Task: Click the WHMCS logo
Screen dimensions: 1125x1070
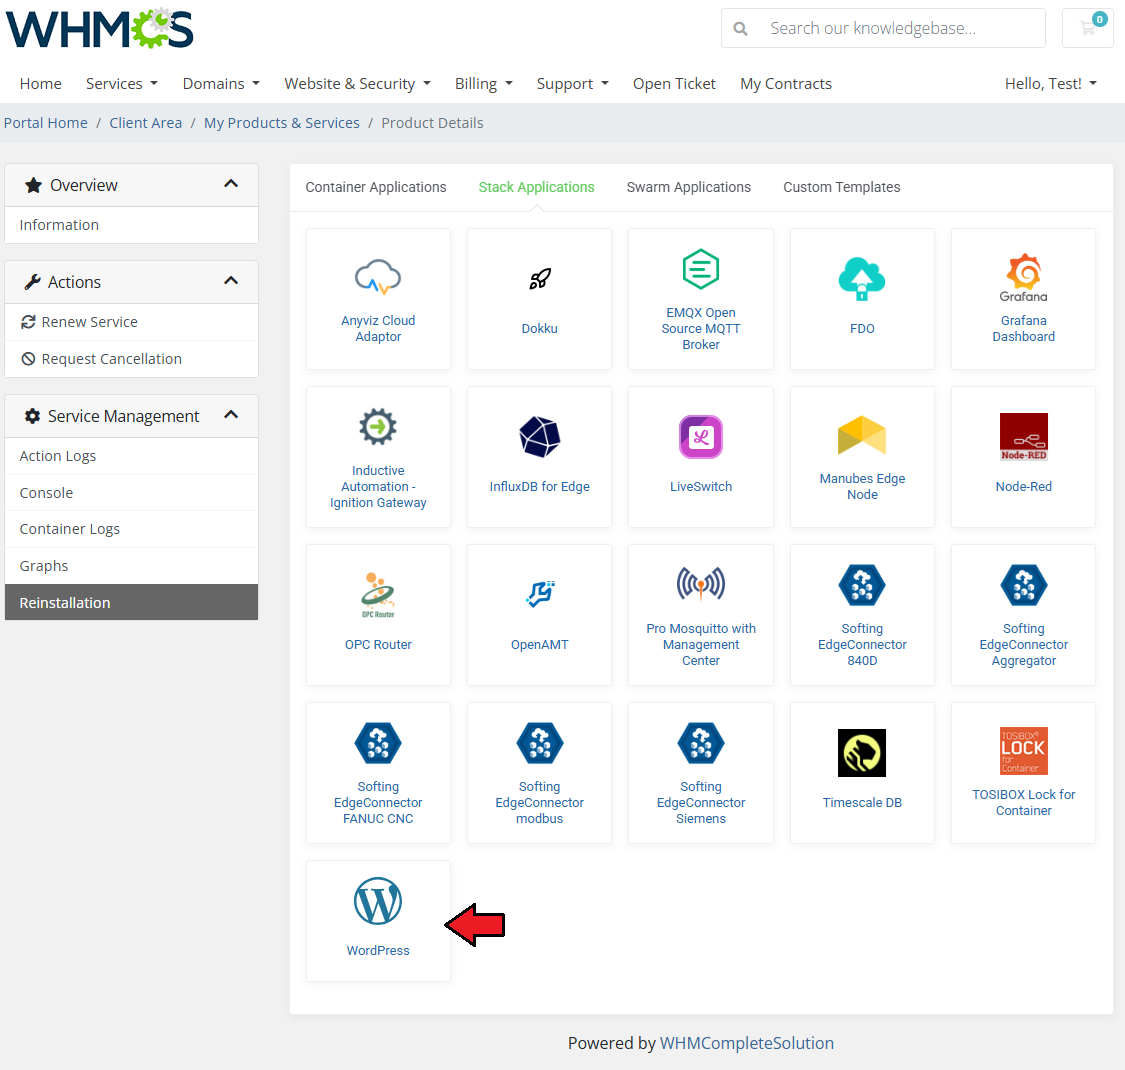Action: point(100,29)
